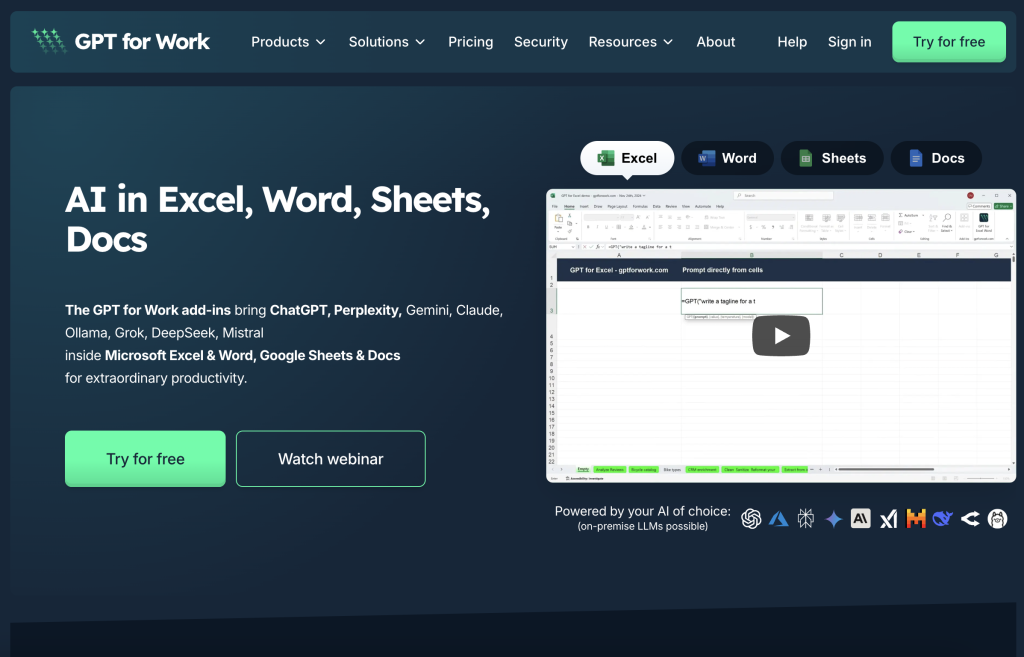Go to the Security page
The image size is (1024, 657).
[x=541, y=42]
